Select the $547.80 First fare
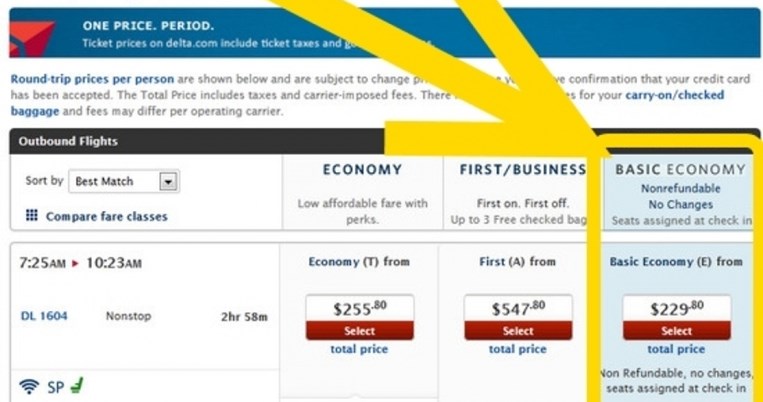 point(517,331)
